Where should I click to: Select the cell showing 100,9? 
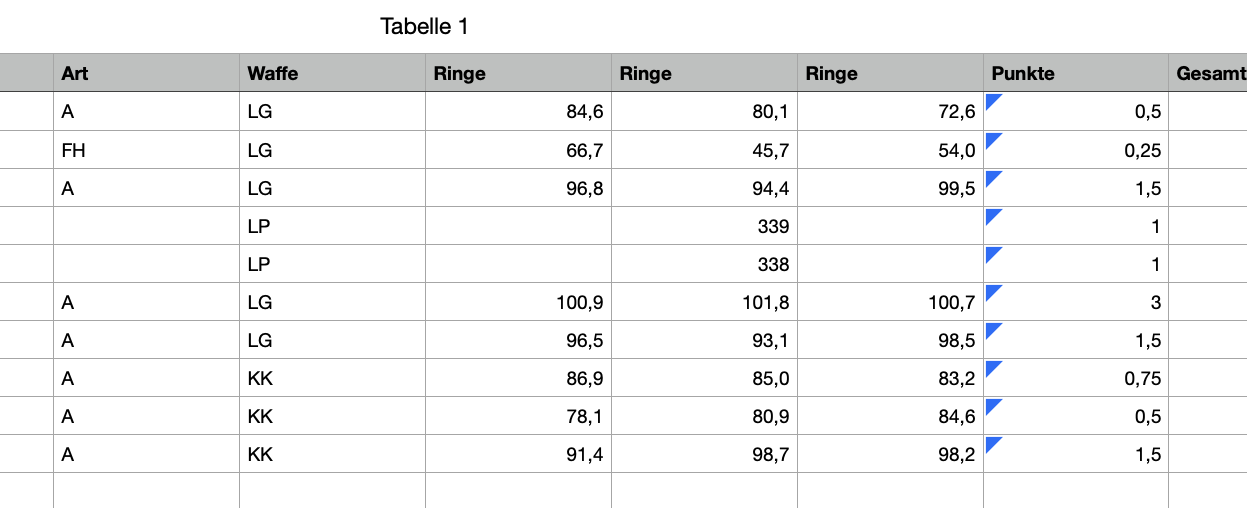[518, 302]
